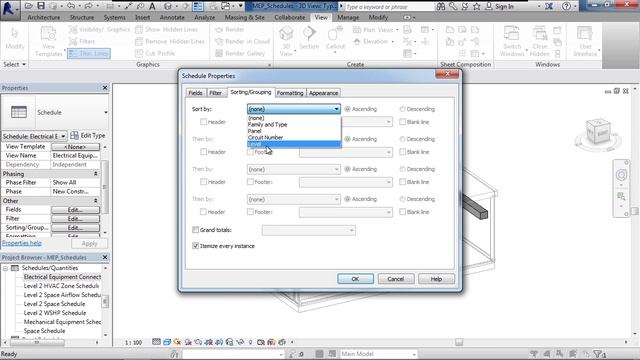Click Close Hidden windows tool
Image resolution: width=640 pixels, height=360 pixels.
click(x=540, y=41)
